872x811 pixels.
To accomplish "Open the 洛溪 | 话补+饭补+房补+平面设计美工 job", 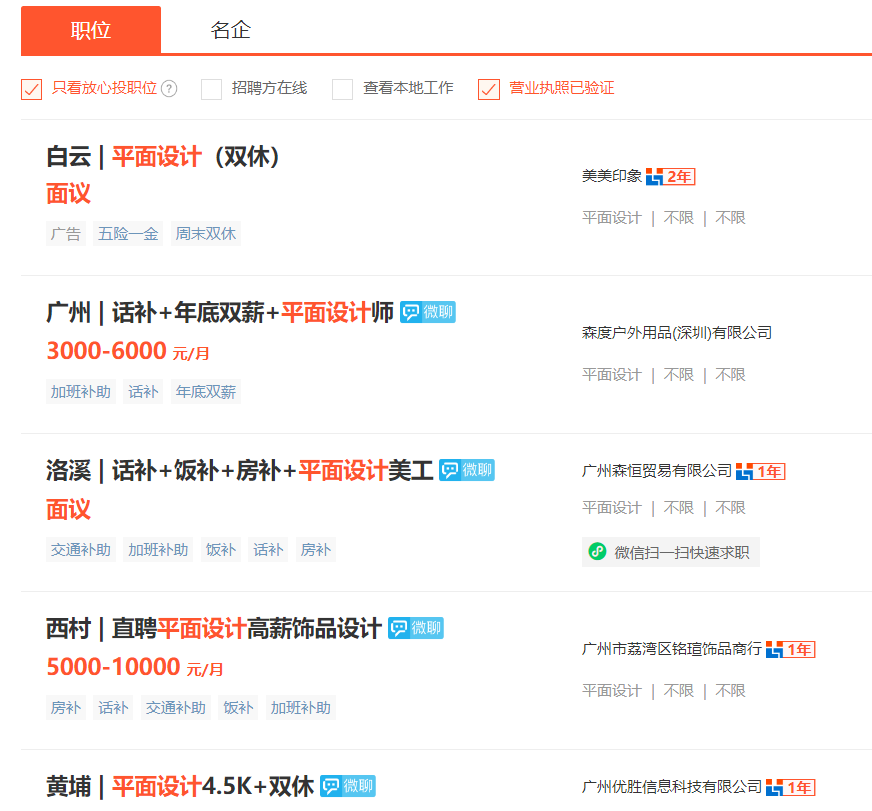I will 240,471.
